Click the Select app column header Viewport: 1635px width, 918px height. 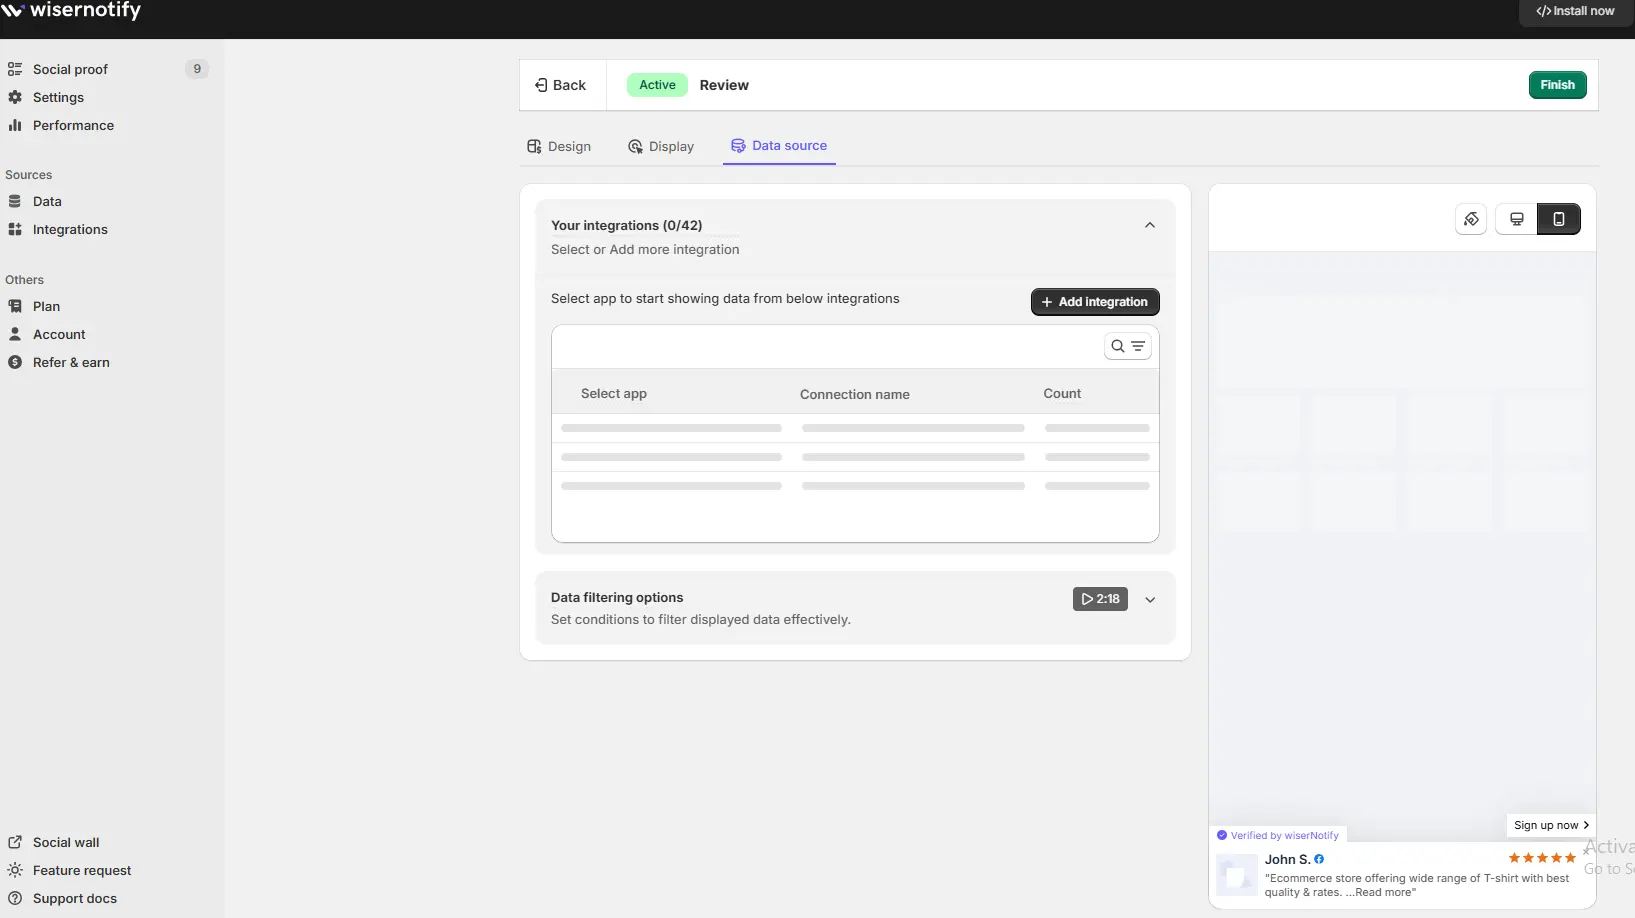[x=614, y=394]
